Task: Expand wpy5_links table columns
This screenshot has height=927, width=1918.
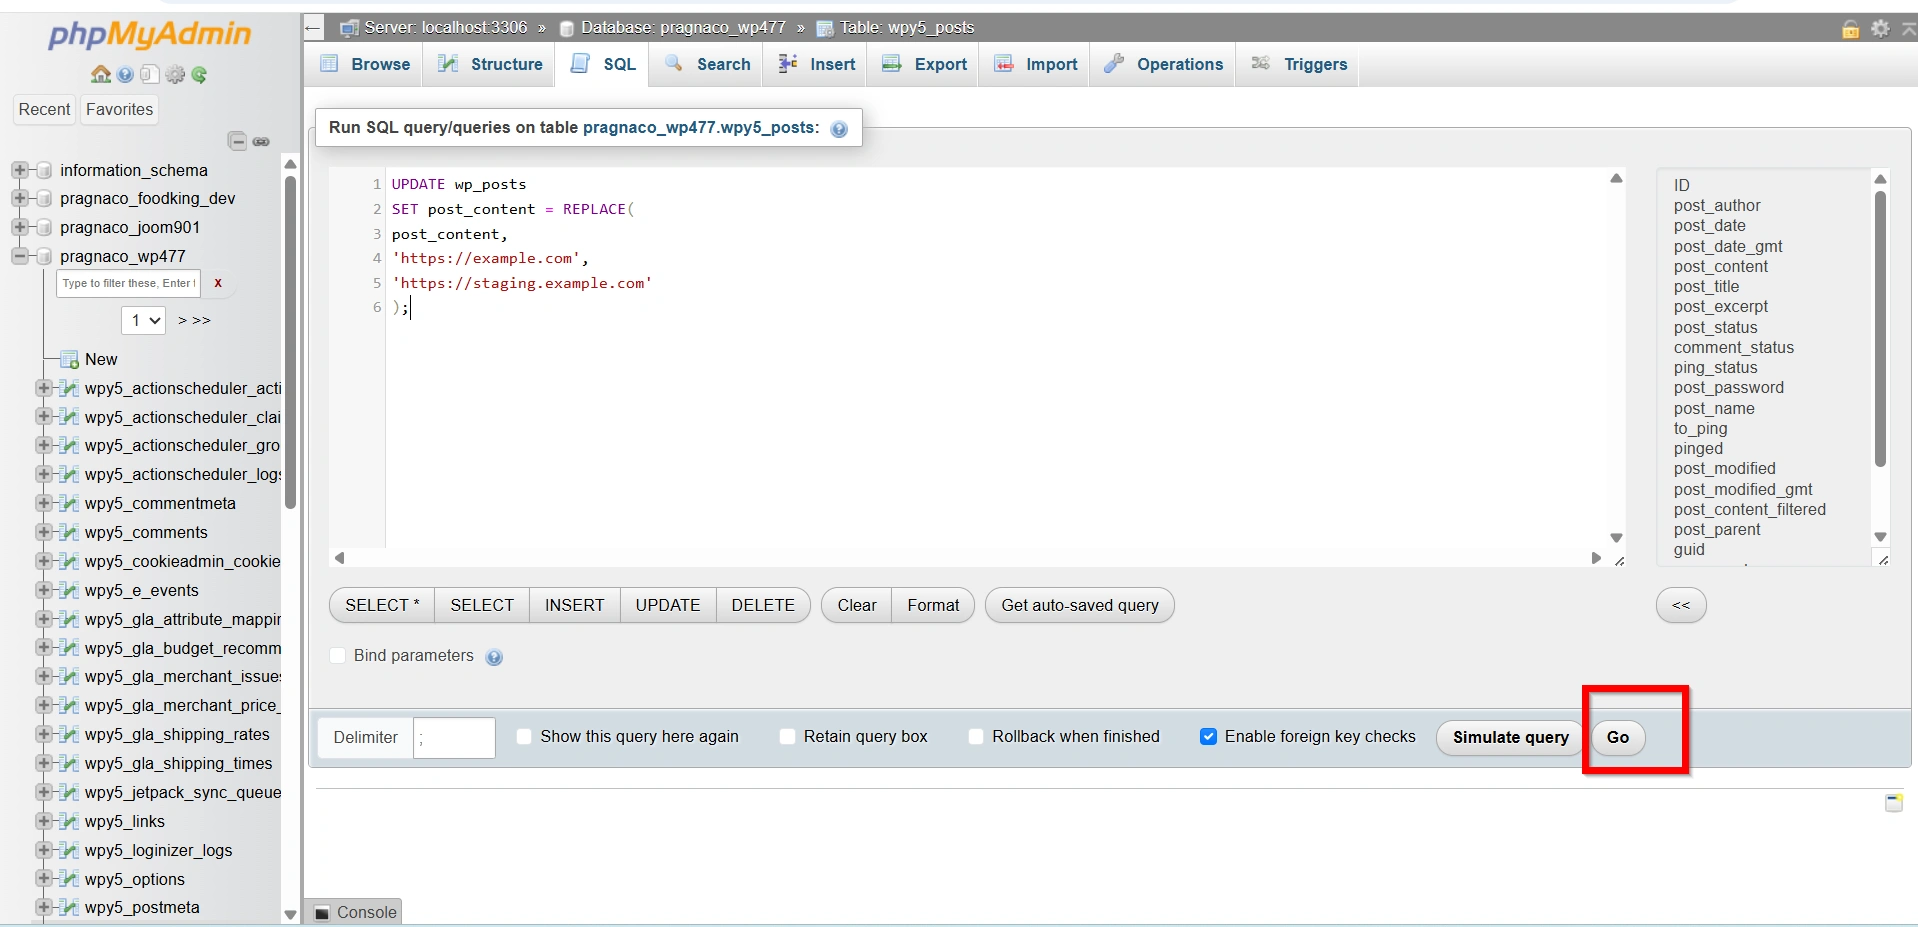Action: point(44,821)
